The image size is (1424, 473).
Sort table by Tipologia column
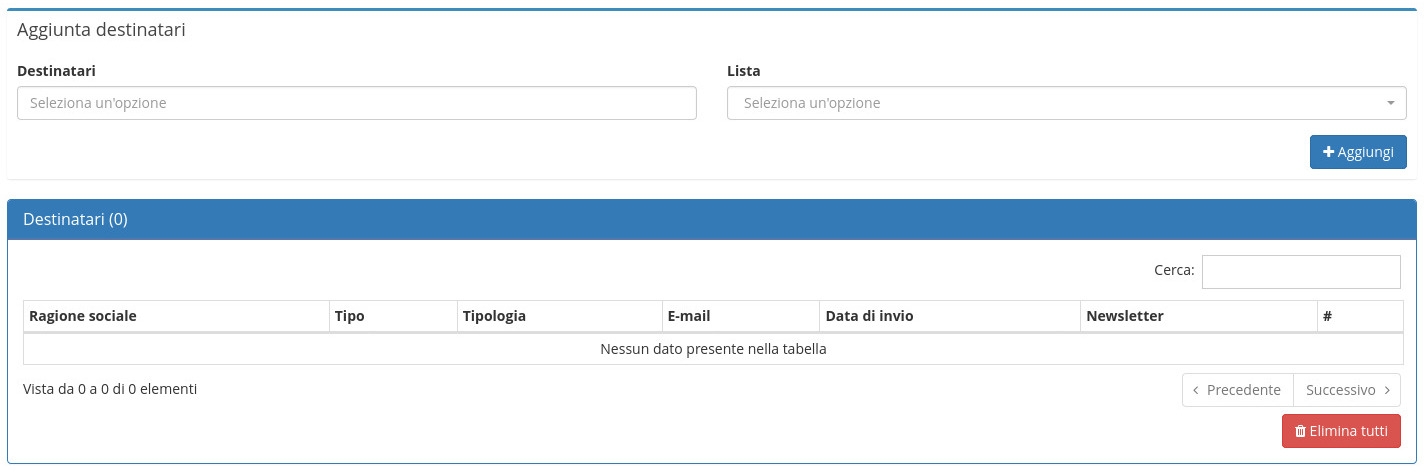pos(494,316)
